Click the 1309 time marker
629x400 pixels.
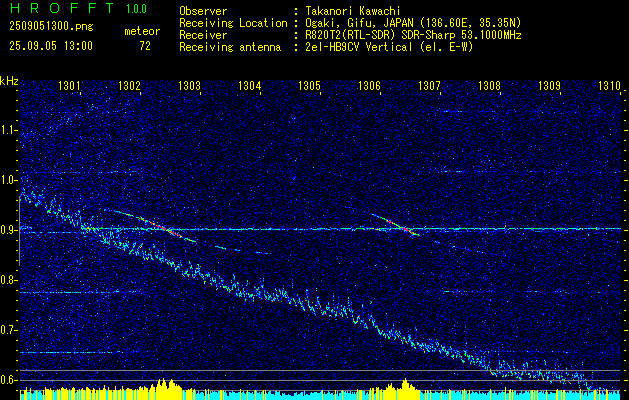(x=549, y=86)
